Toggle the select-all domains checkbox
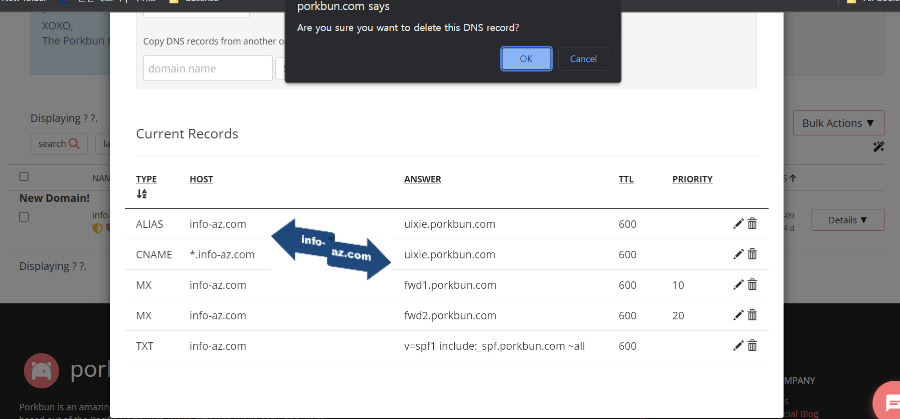 [24, 177]
